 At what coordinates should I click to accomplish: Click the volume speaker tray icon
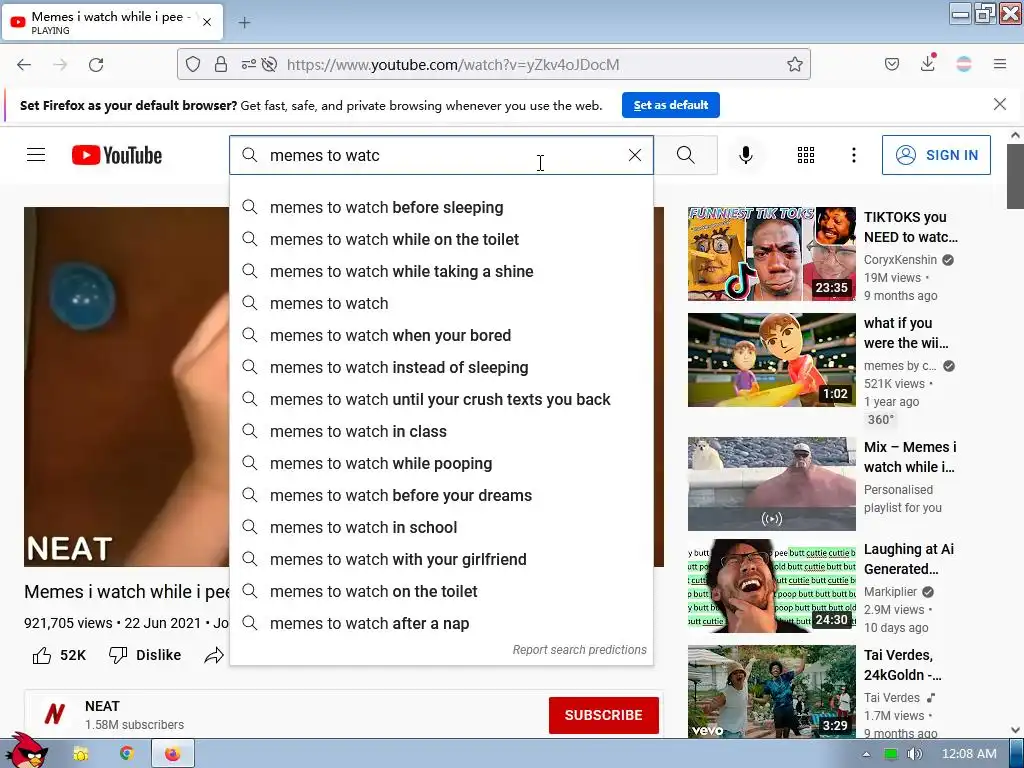click(914, 754)
